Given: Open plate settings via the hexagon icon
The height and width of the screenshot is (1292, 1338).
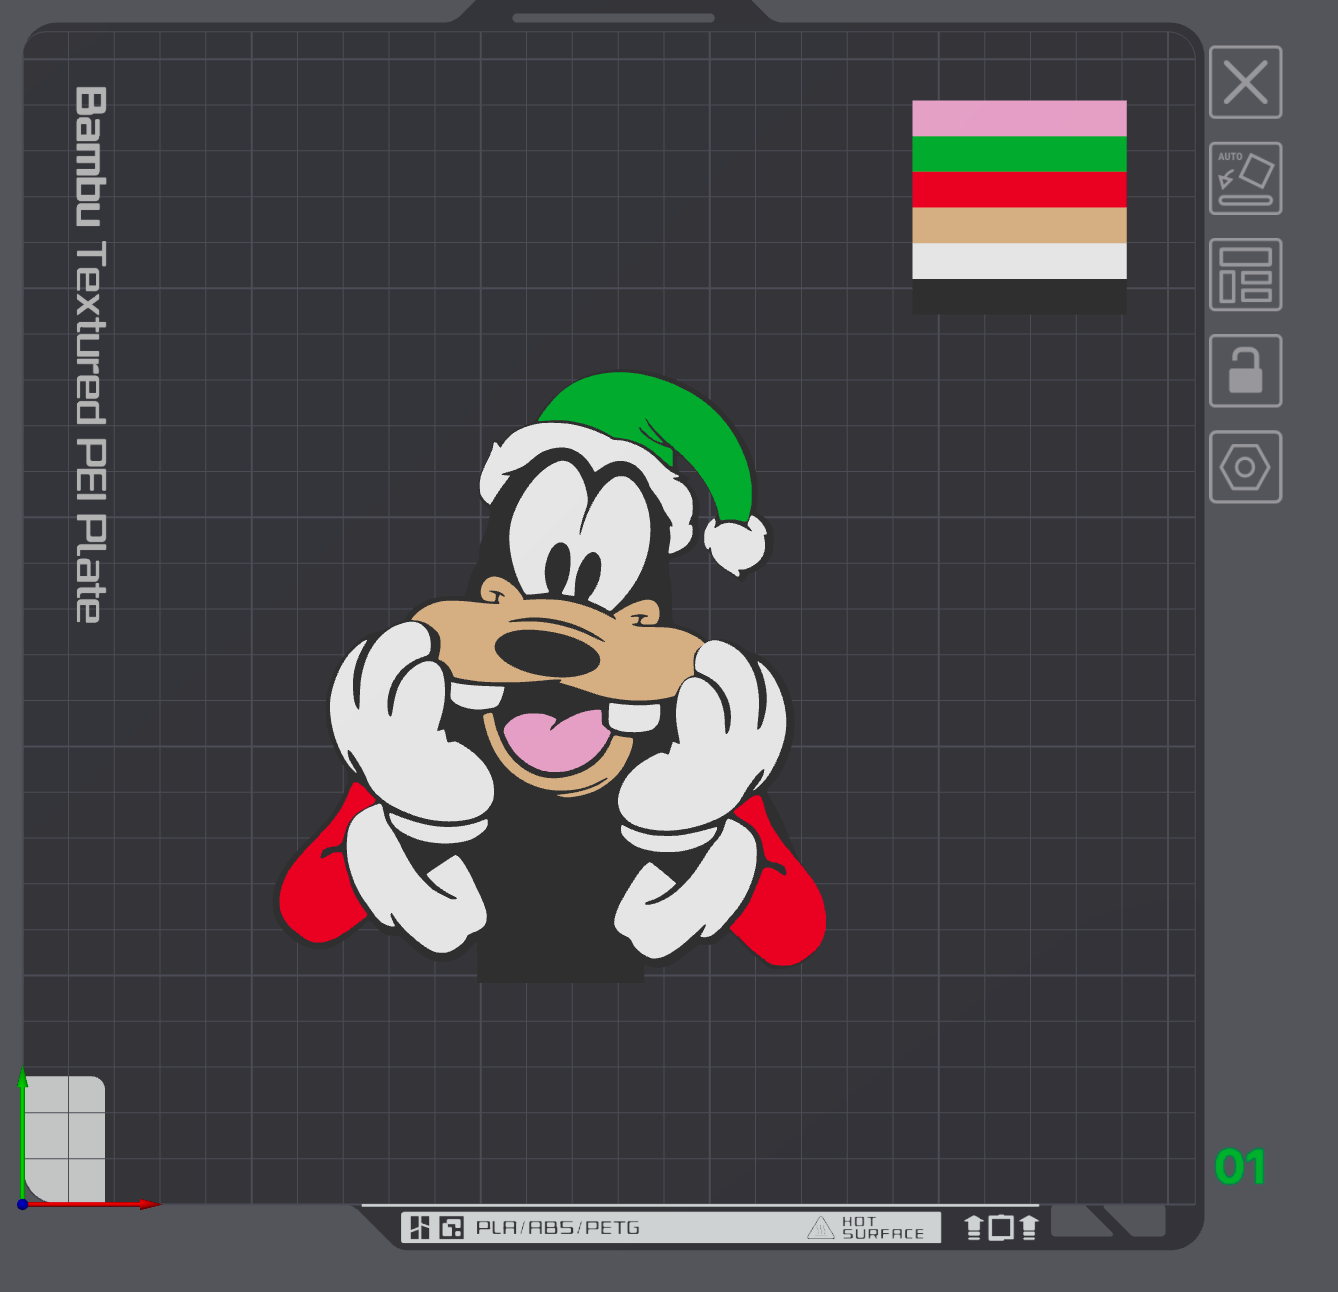Looking at the screenshot, I should pos(1244,465).
